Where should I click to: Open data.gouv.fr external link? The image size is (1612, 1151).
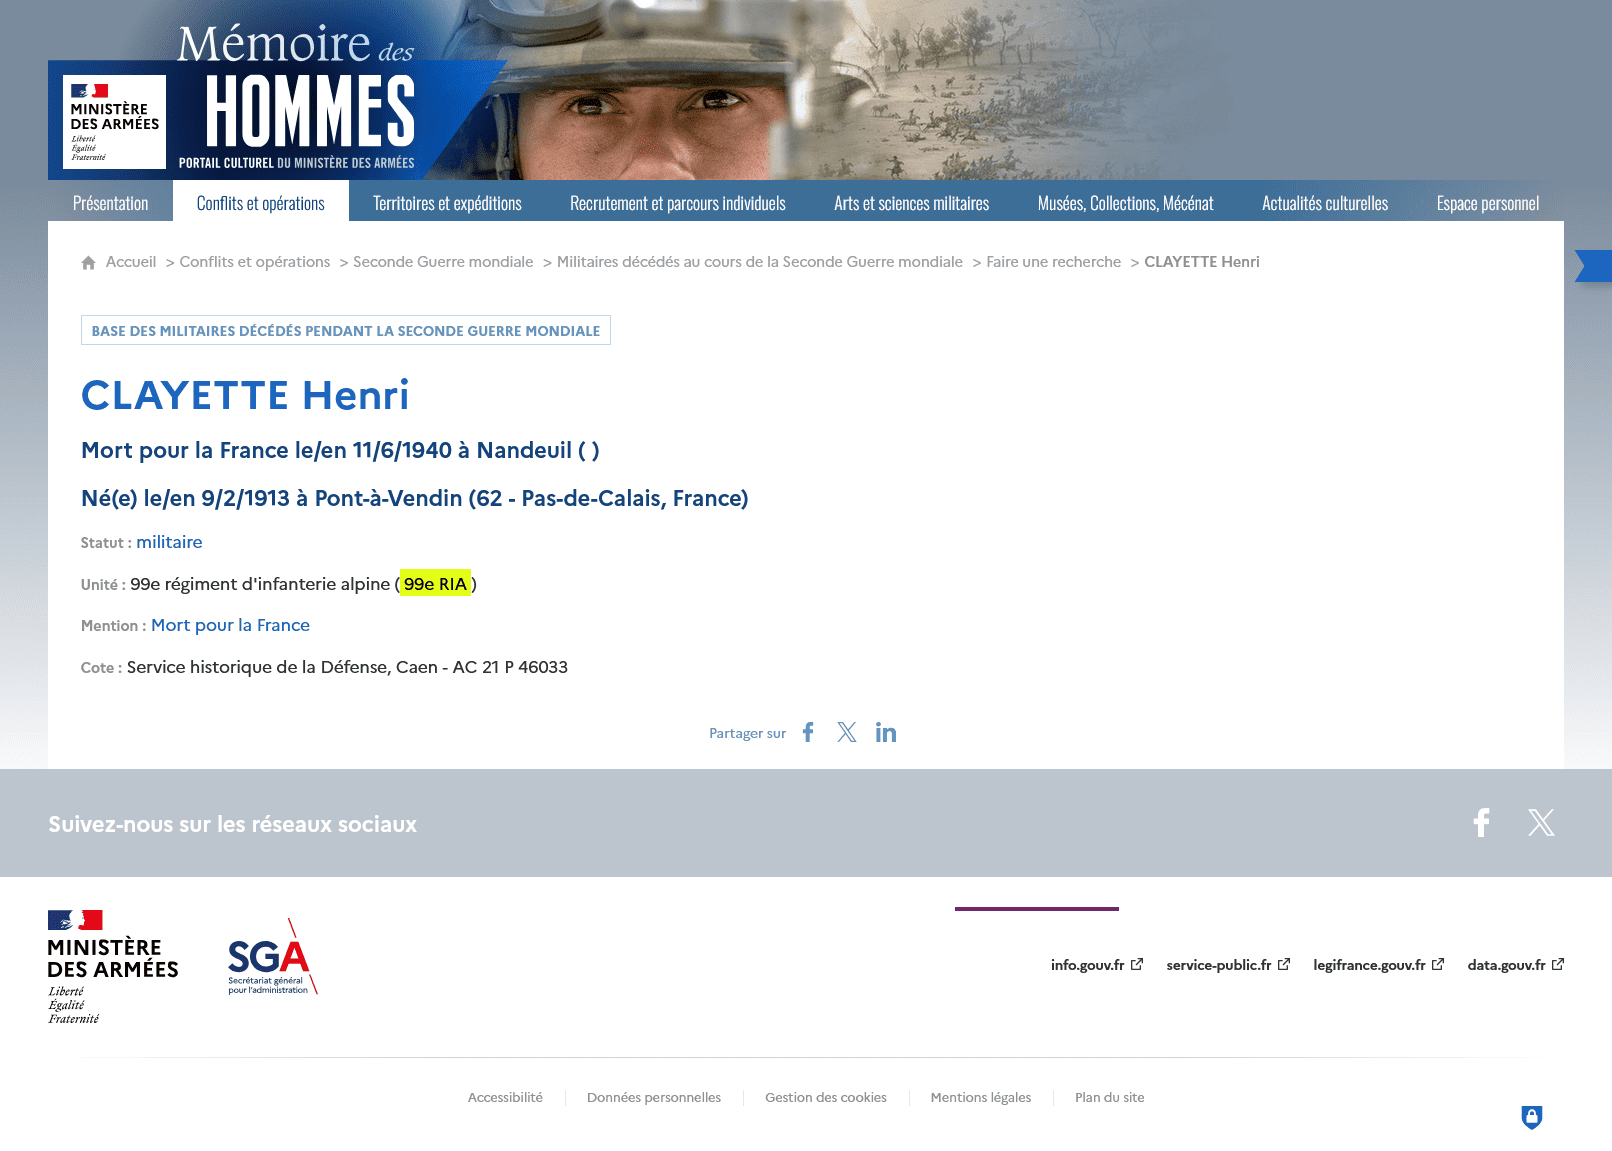(1516, 965)
